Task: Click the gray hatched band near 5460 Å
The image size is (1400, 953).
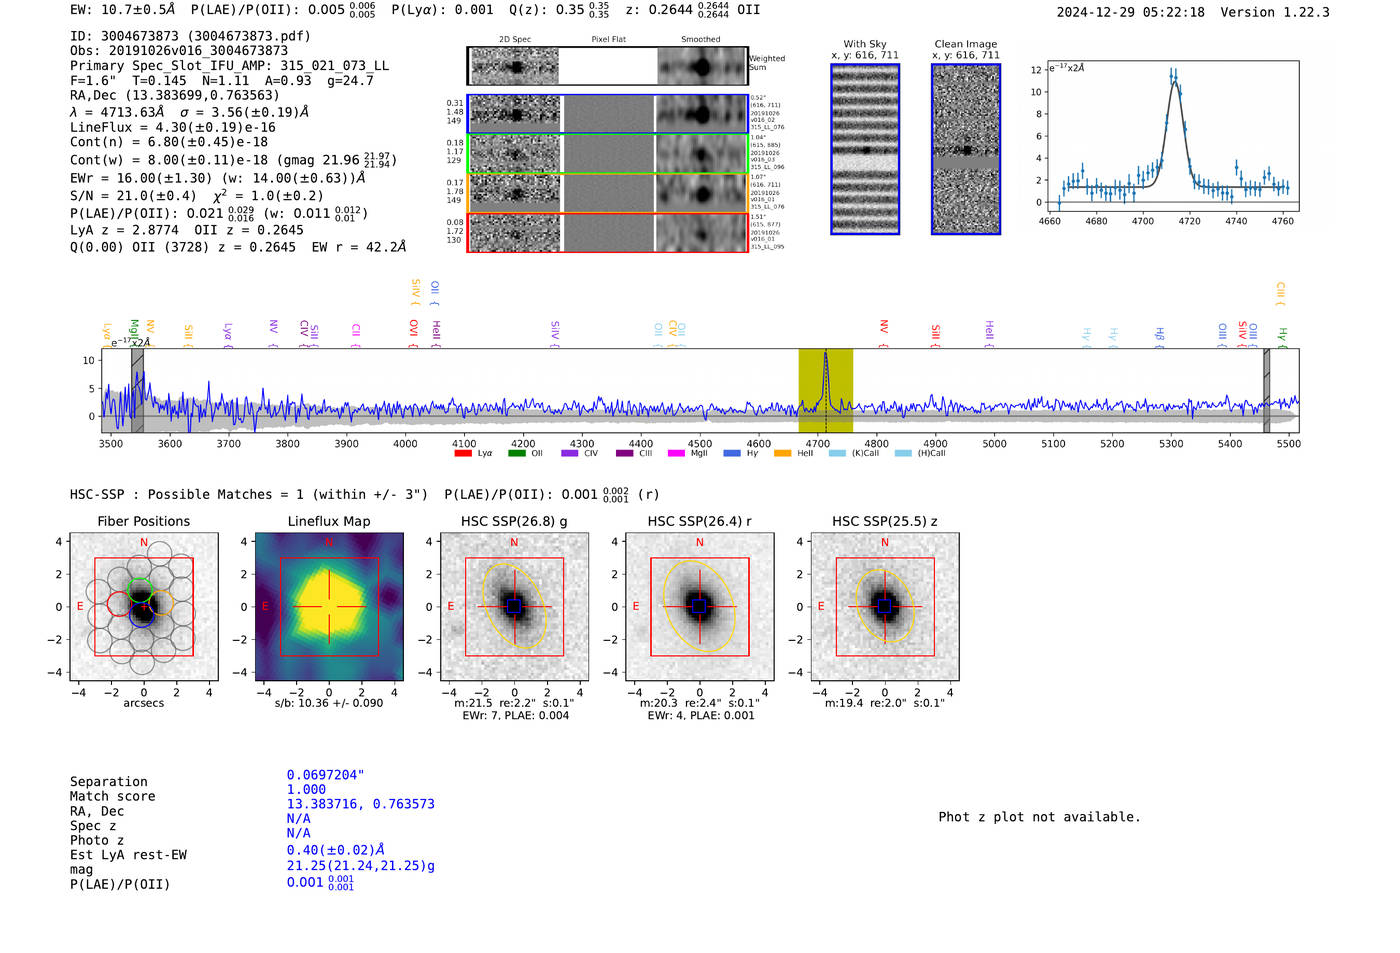Action: coord(1266,390)
